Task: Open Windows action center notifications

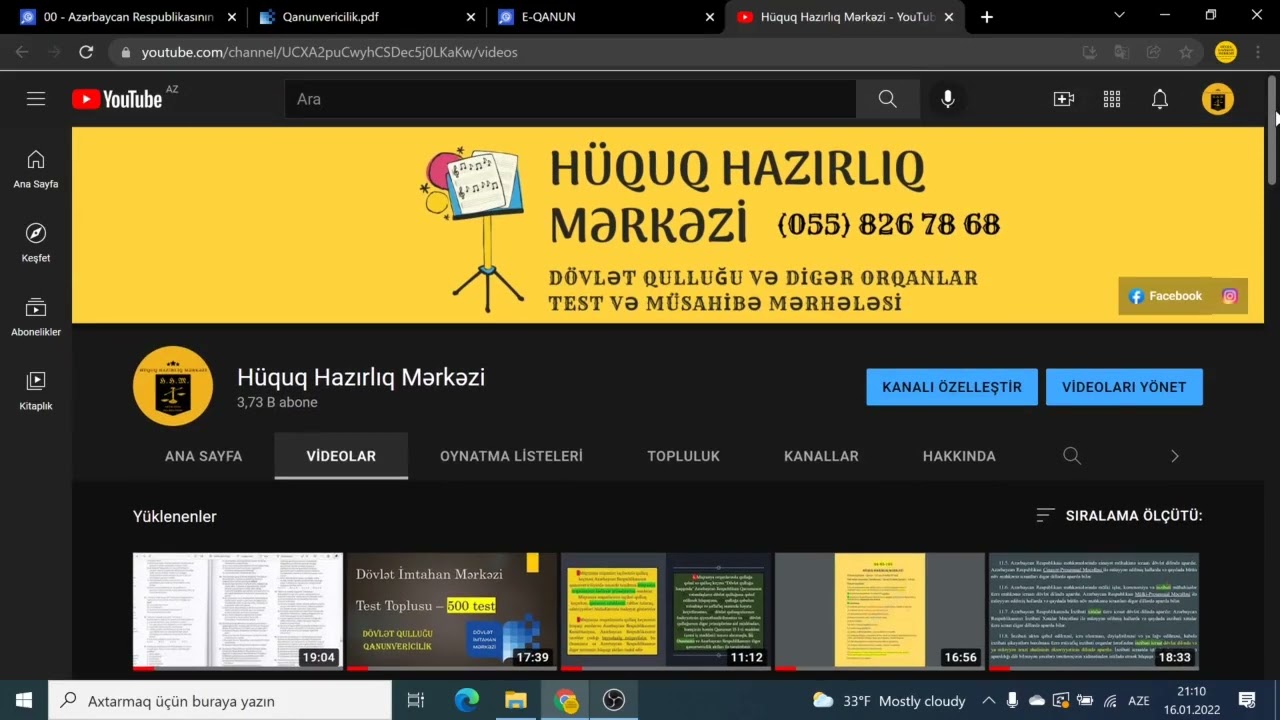Action: tap(1247, 700)
